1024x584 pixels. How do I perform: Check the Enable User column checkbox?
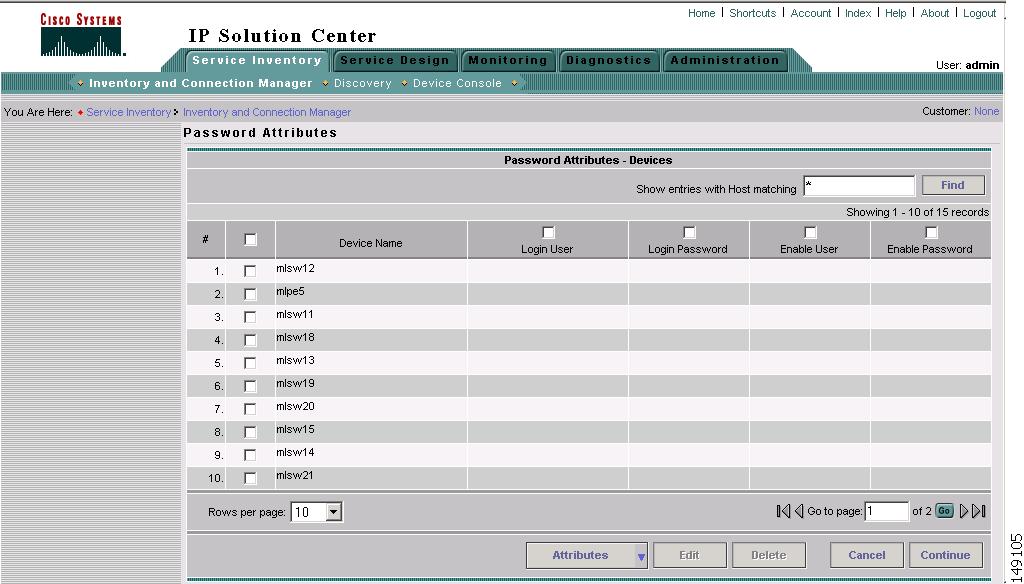(810, 233)
